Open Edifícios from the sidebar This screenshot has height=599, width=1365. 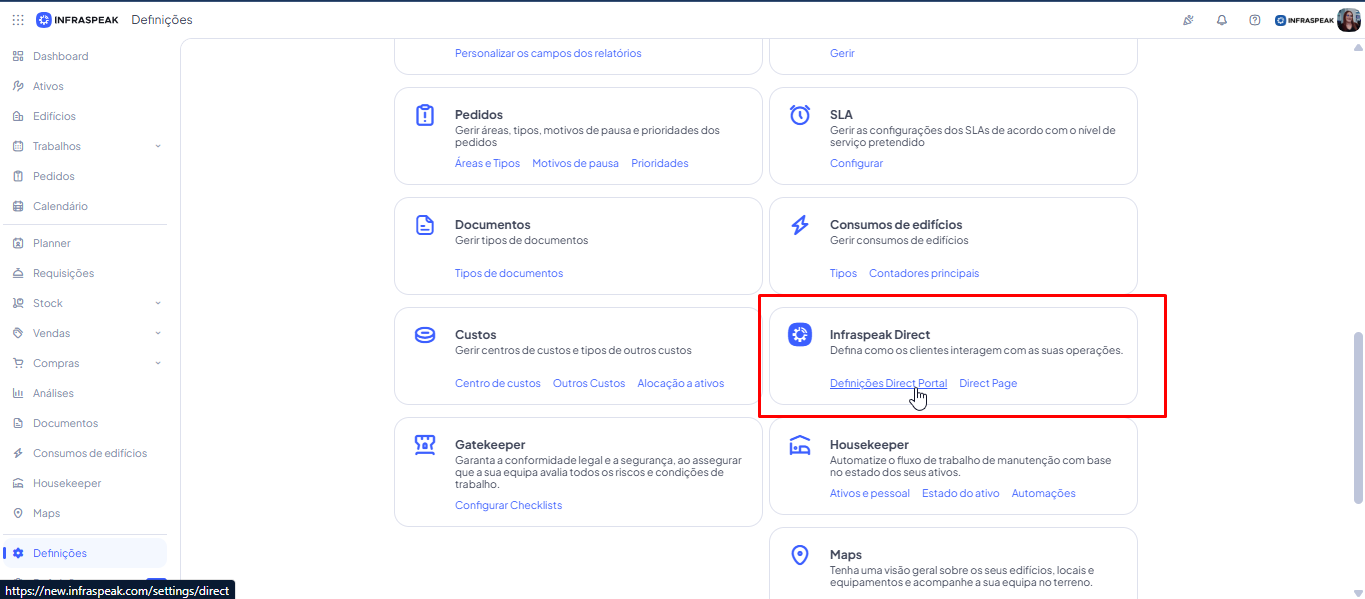coord(54,116)
